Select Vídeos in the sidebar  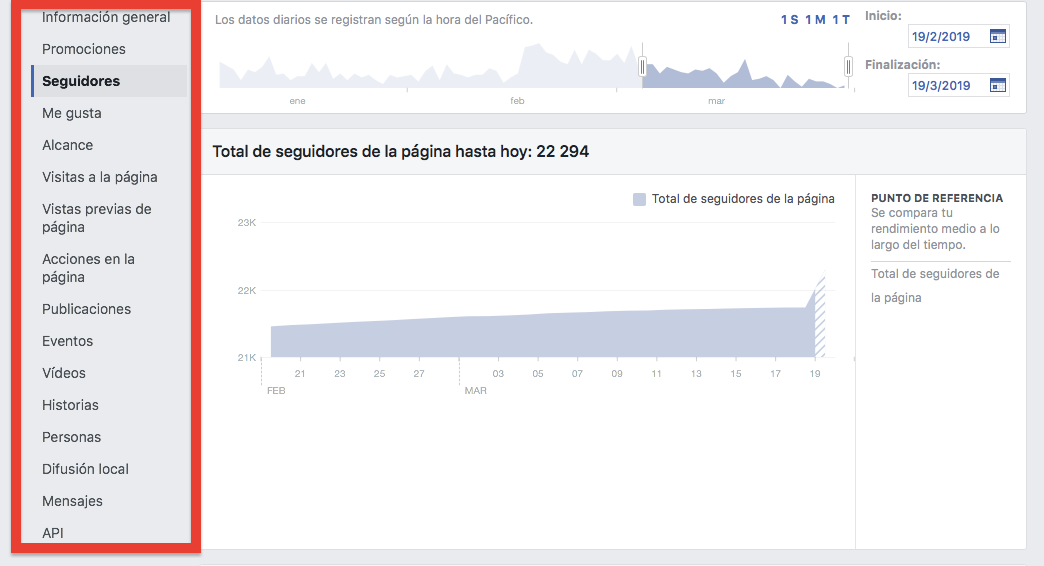(x=64, y=373)
